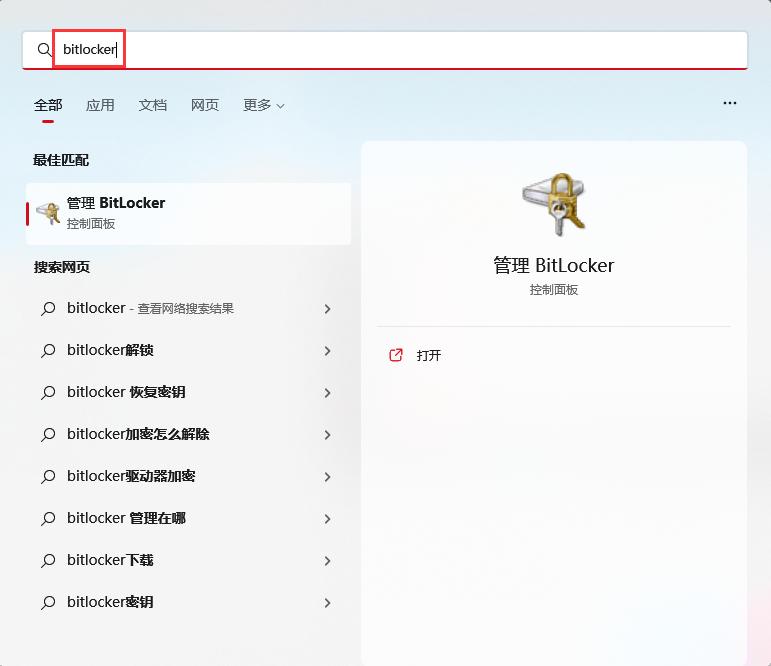Select suggestion bitlocker下载

[x=188, y=561]
